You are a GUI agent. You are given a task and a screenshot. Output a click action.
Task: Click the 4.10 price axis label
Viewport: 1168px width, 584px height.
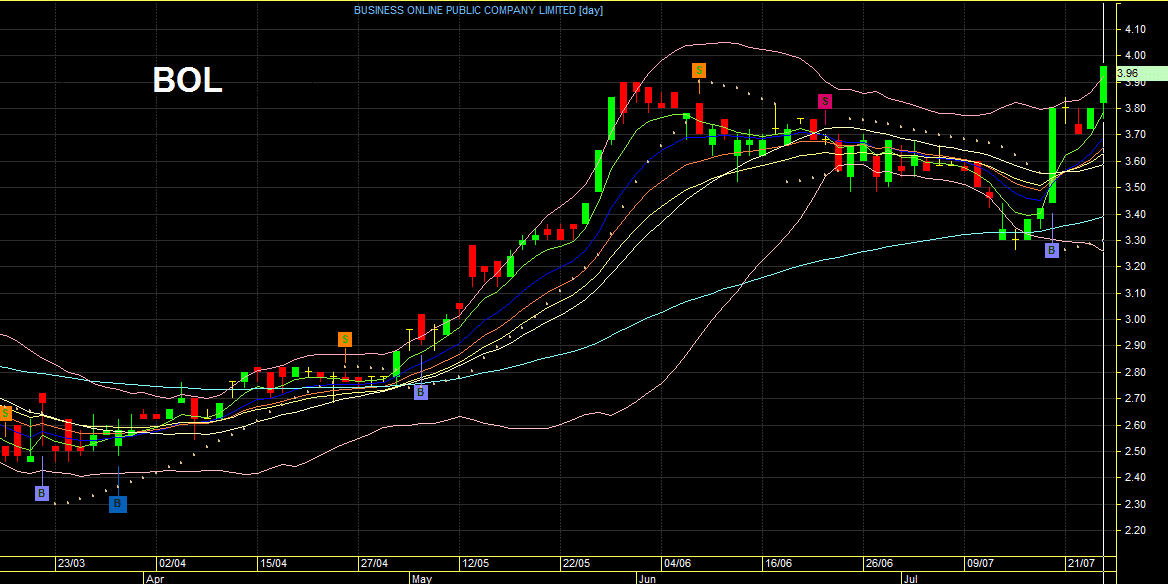pyautogui.click(x=1136, y=29)
